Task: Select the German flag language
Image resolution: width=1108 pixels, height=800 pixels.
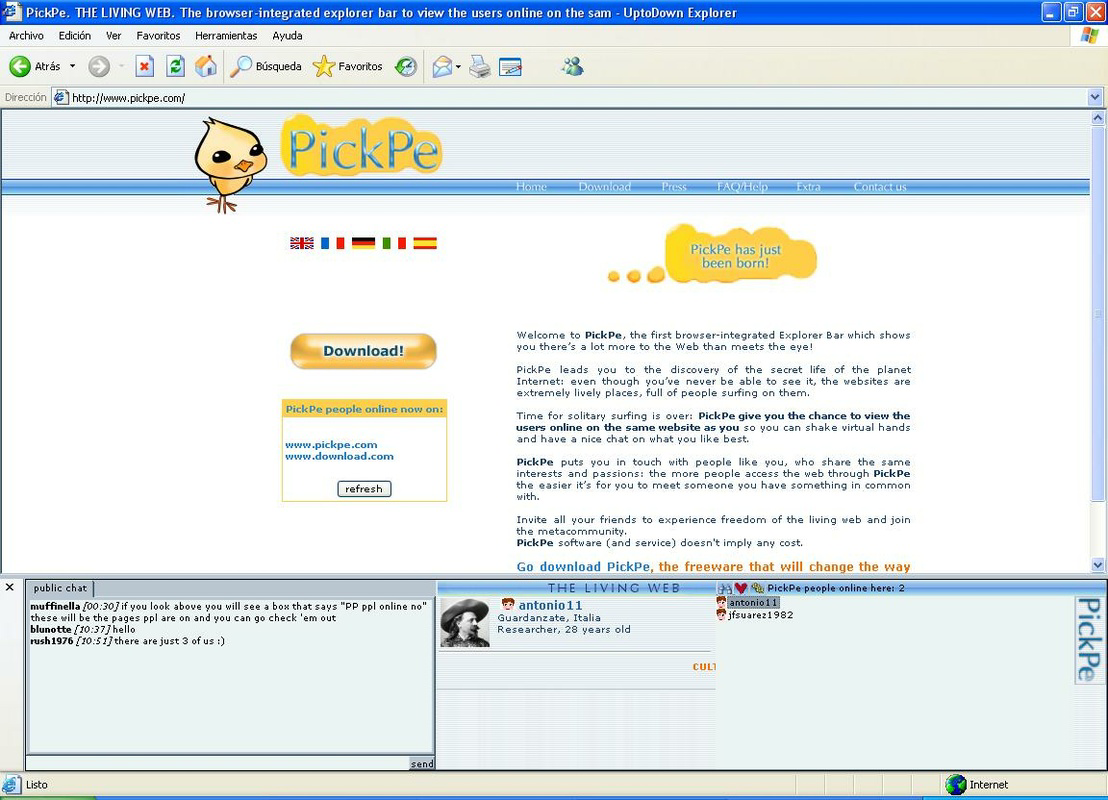Action: point(363,243)
